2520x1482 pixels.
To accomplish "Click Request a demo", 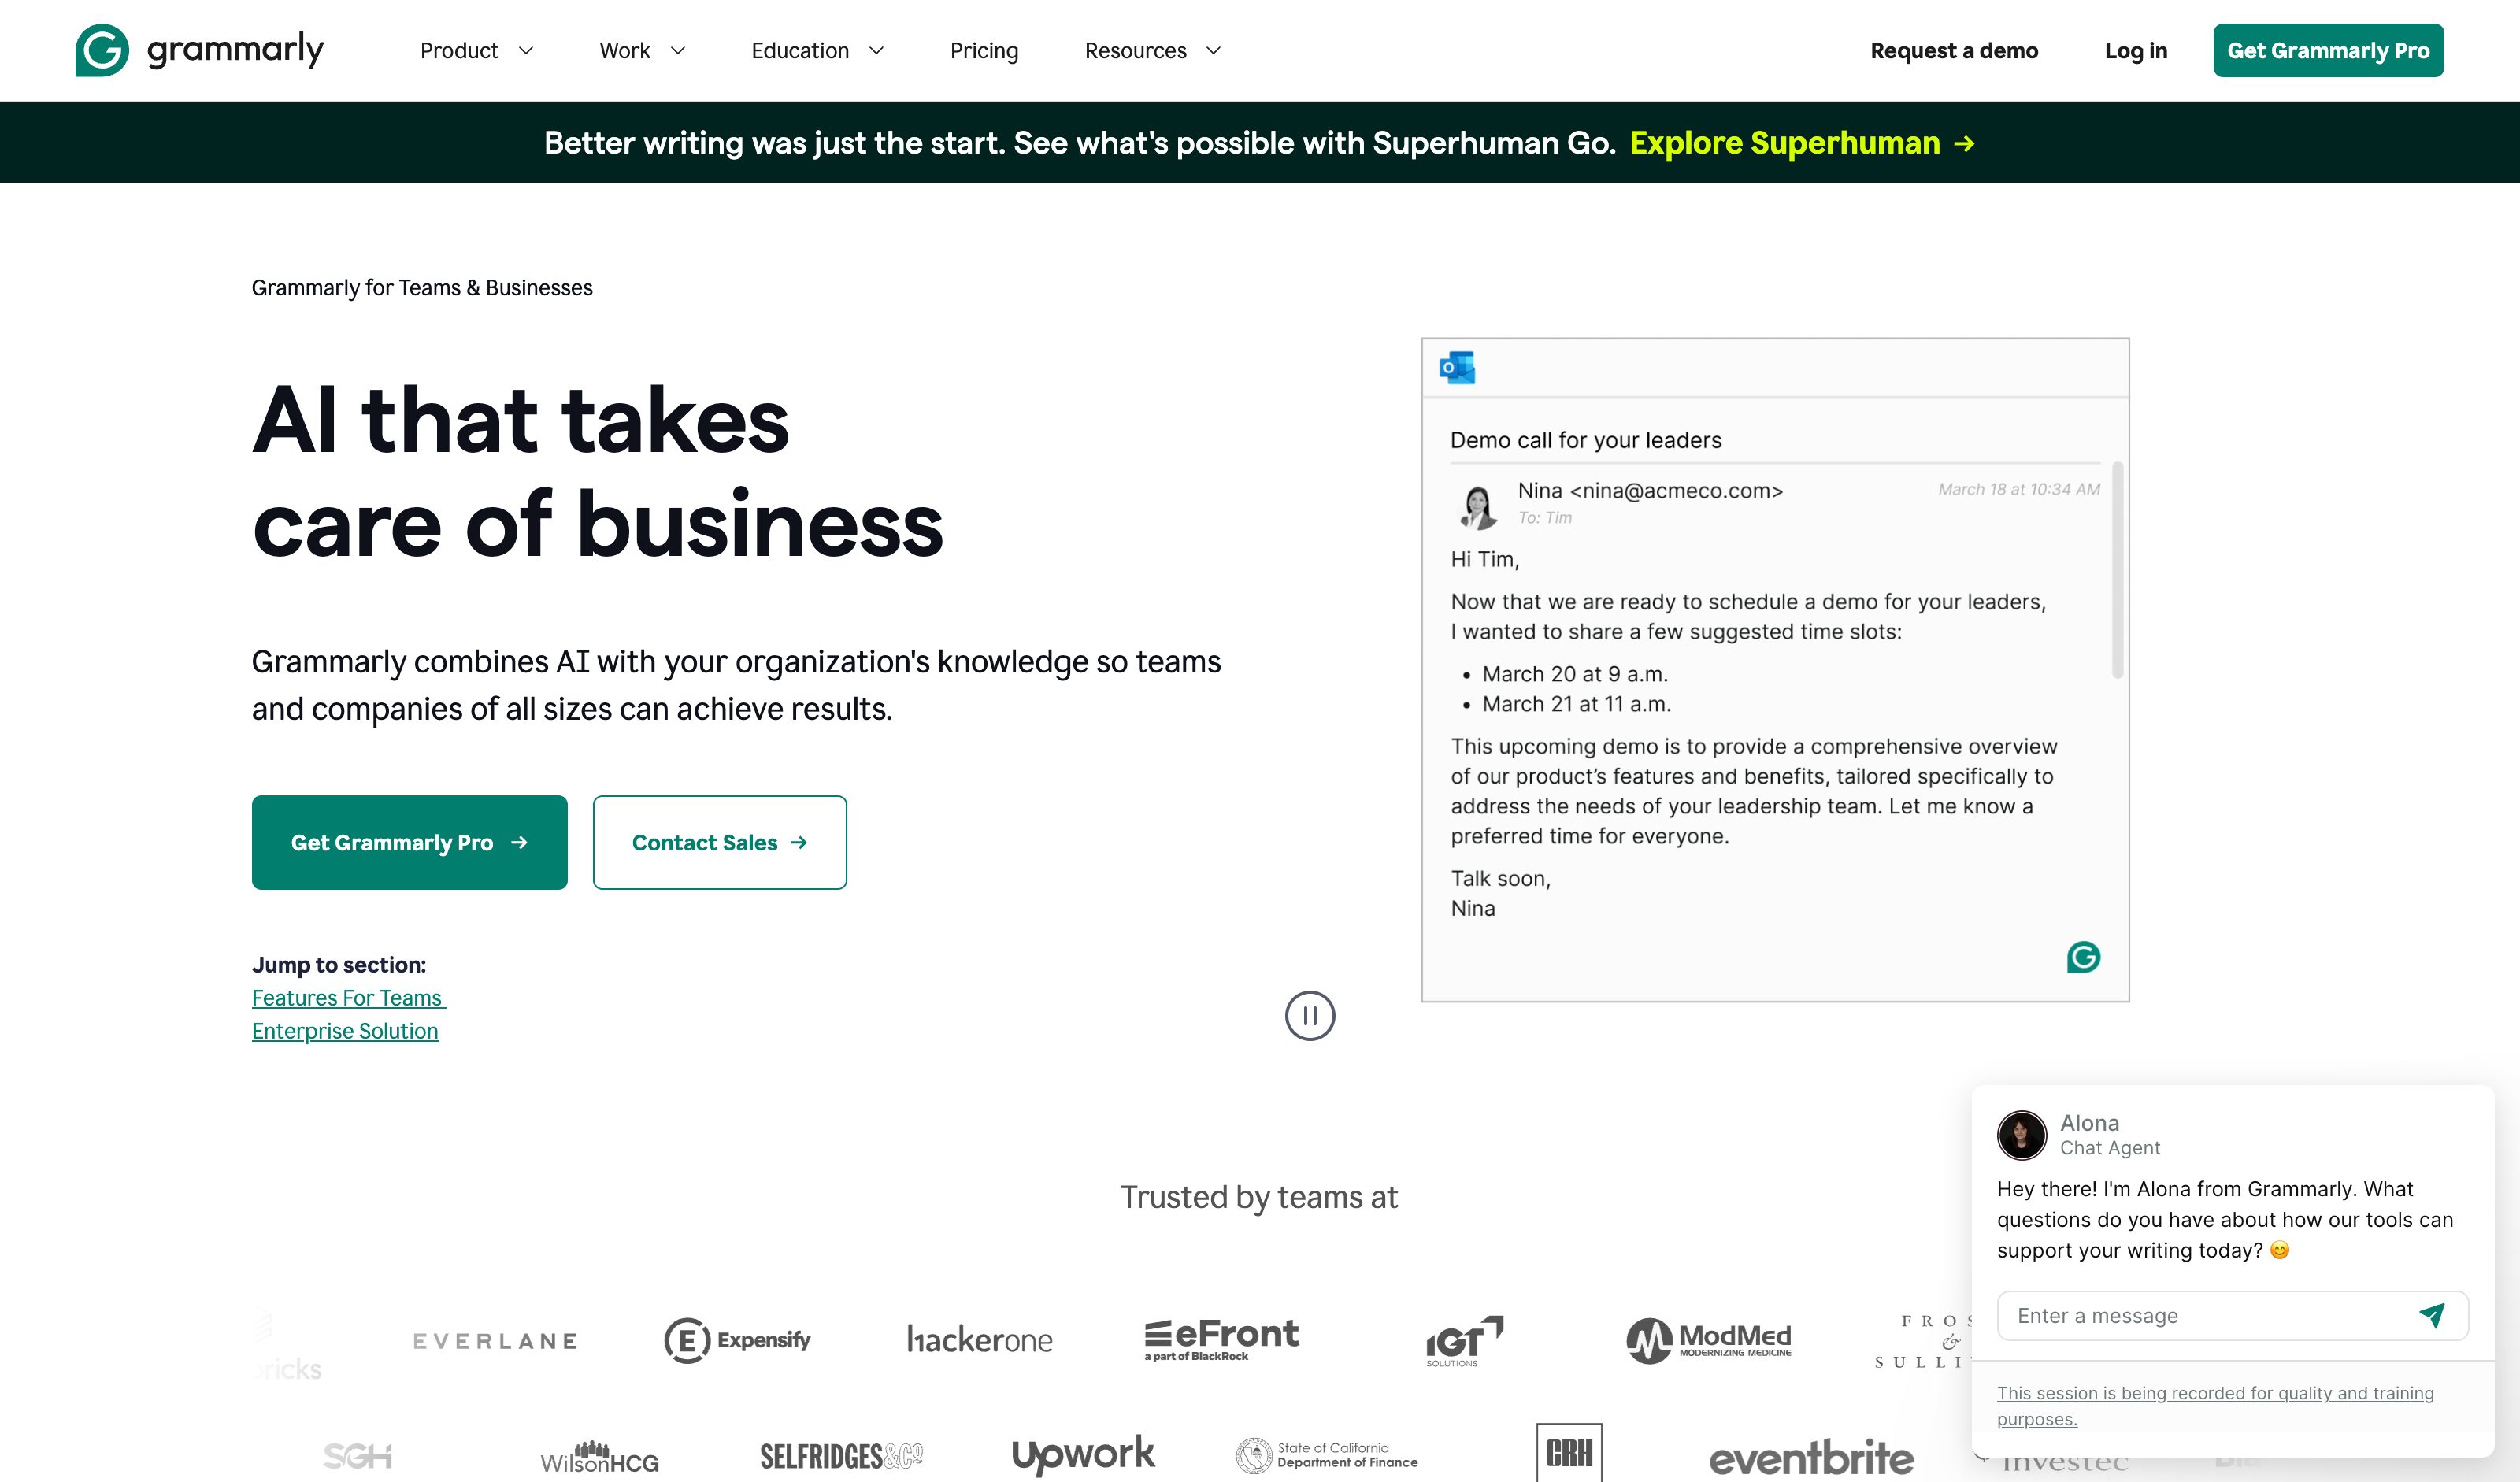I will [x=1954, y=51].
